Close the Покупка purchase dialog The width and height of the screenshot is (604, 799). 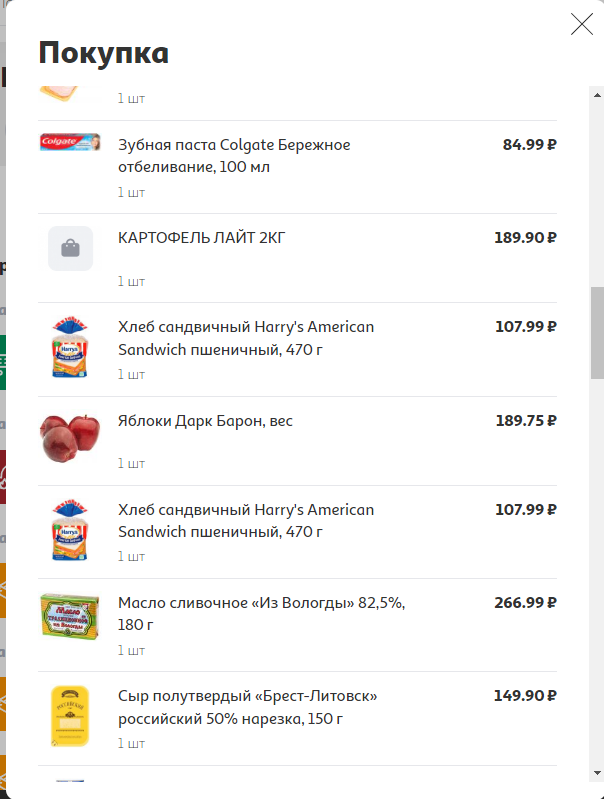pos(582,24)
